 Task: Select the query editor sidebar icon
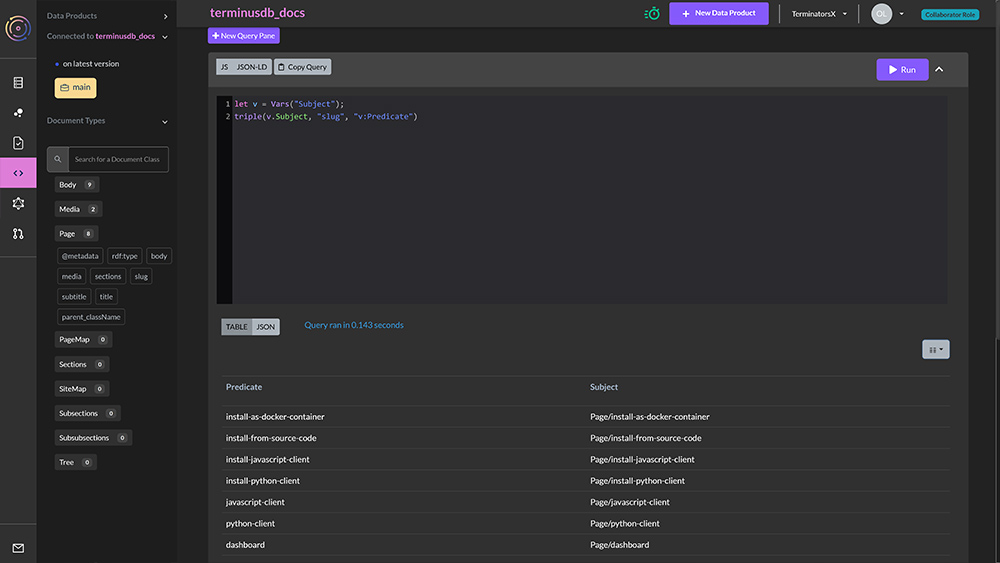pos(18,173)
